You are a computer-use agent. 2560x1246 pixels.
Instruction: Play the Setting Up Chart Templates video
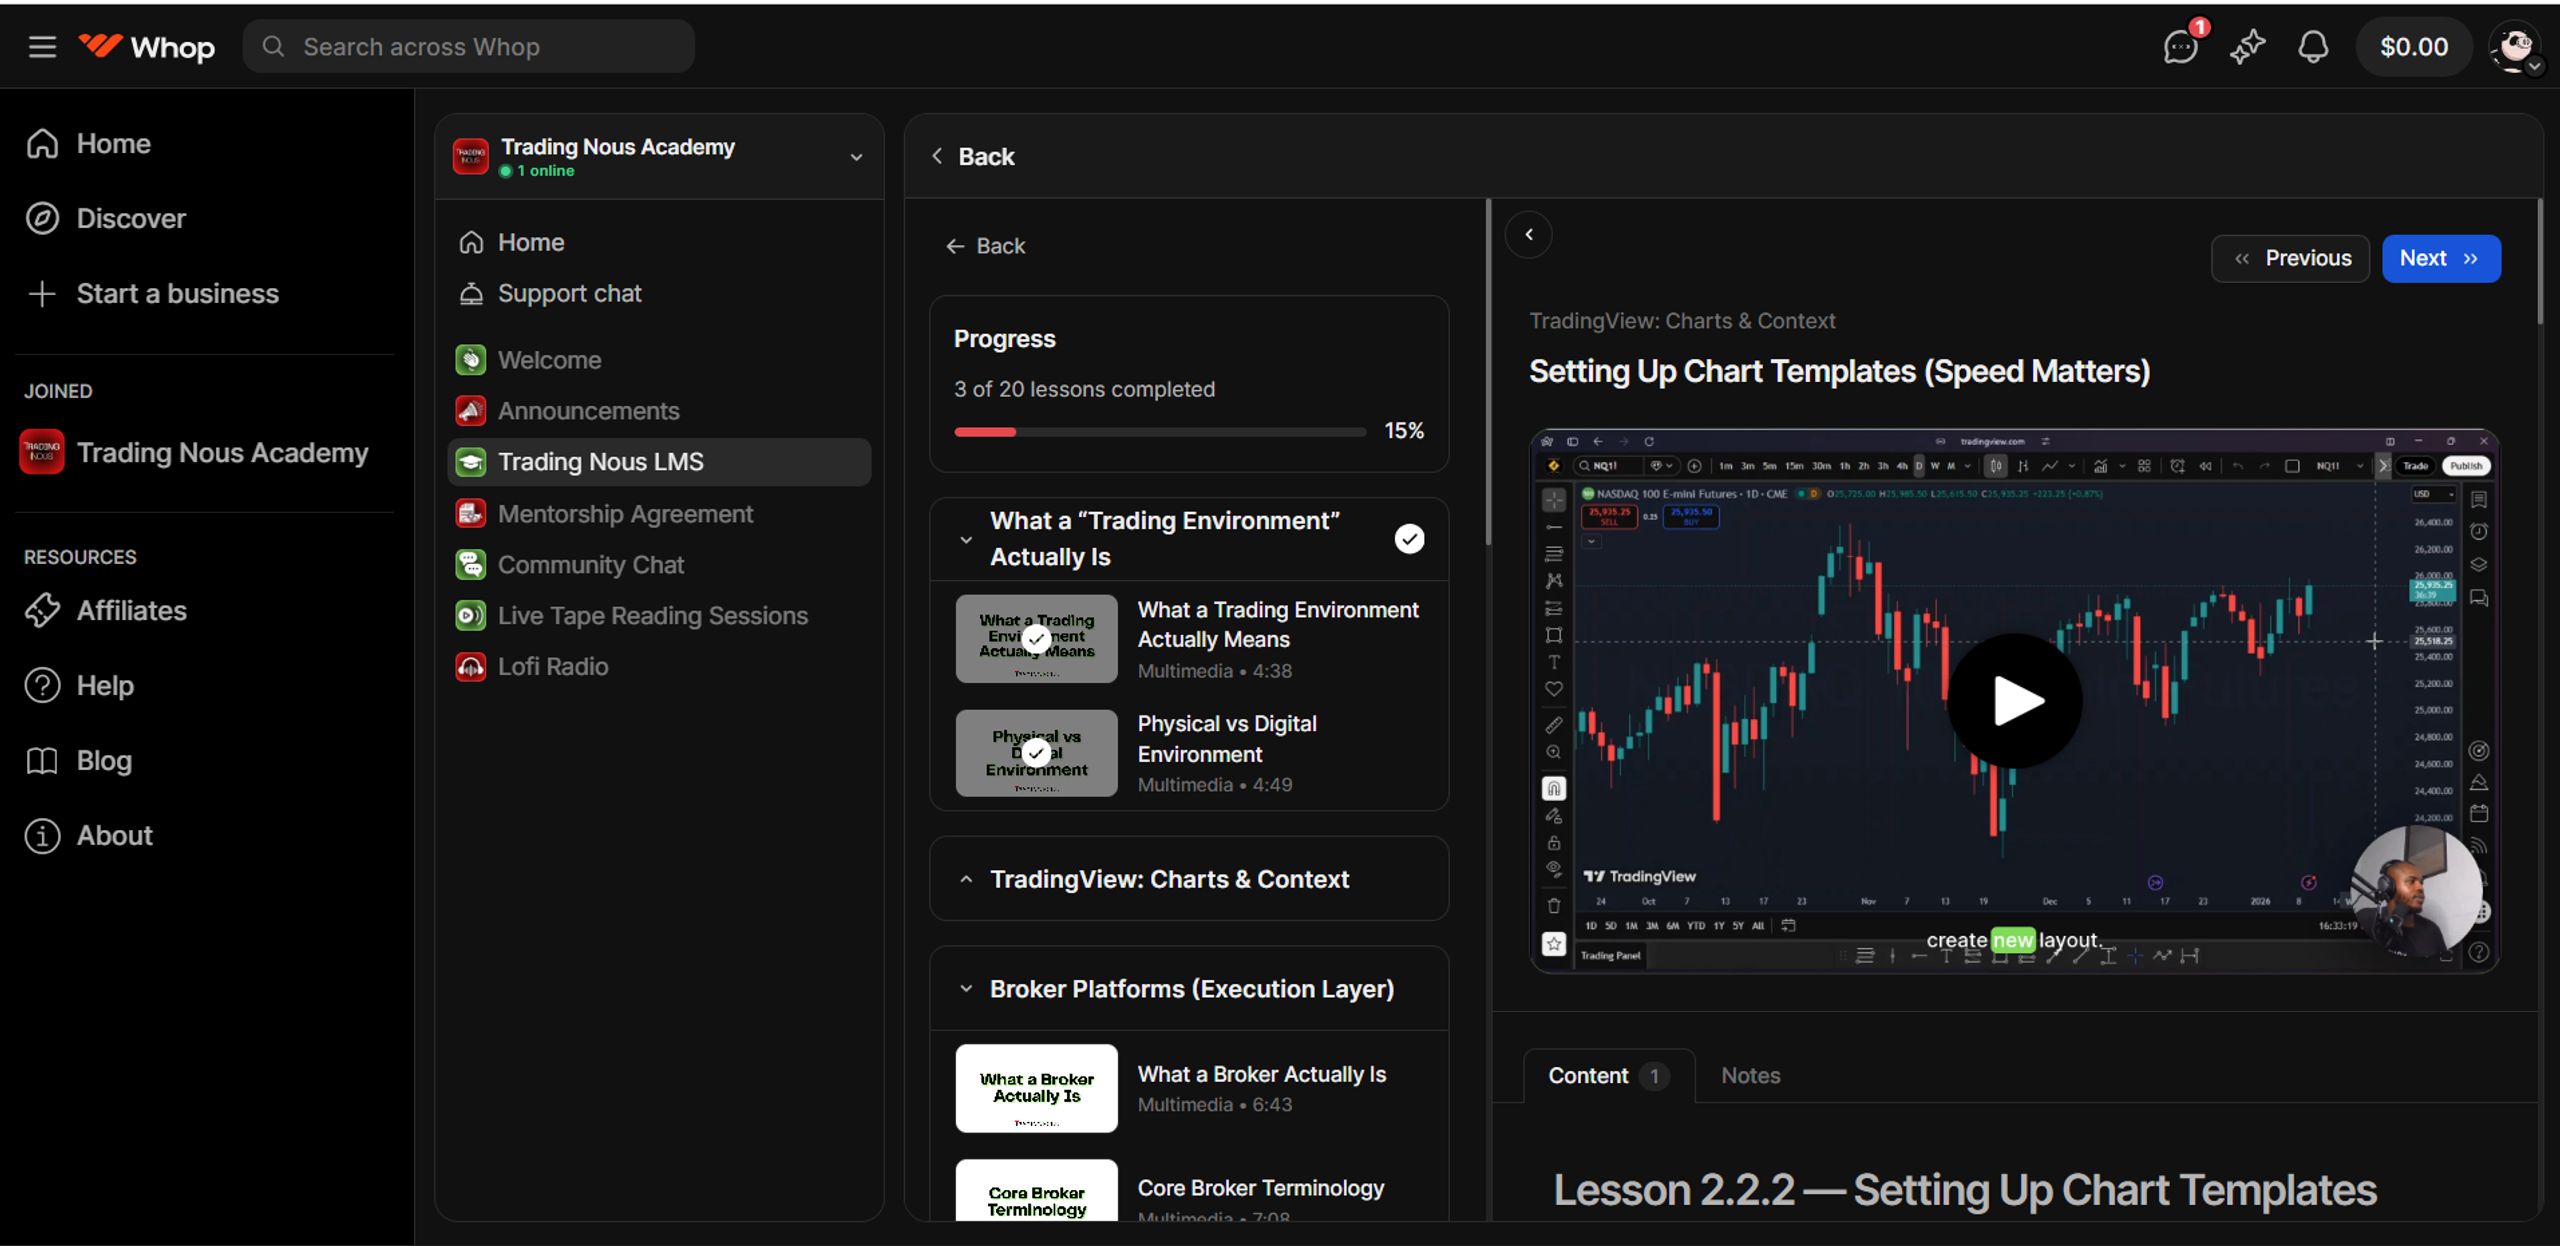tap(2015, 701)
